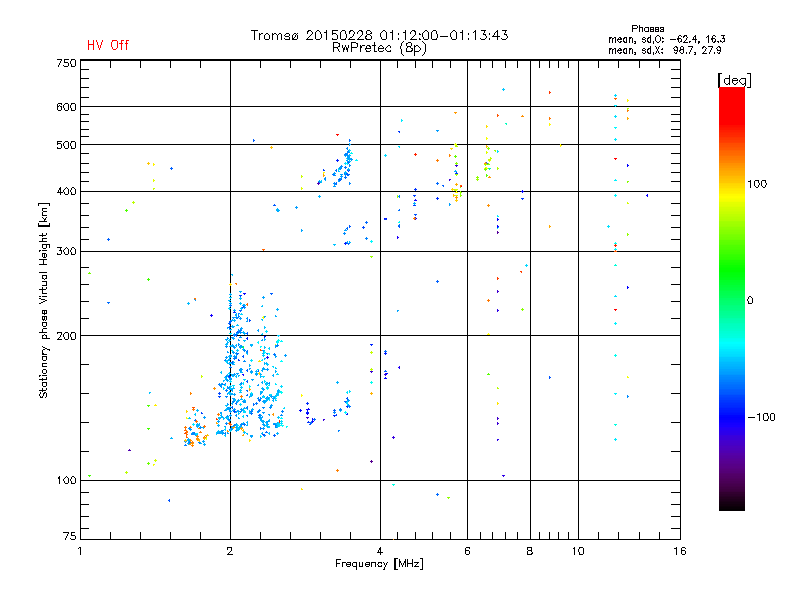Screen dimensions: 800x600
Task: Click the y-axis tick label '100'
Action: 66,481
